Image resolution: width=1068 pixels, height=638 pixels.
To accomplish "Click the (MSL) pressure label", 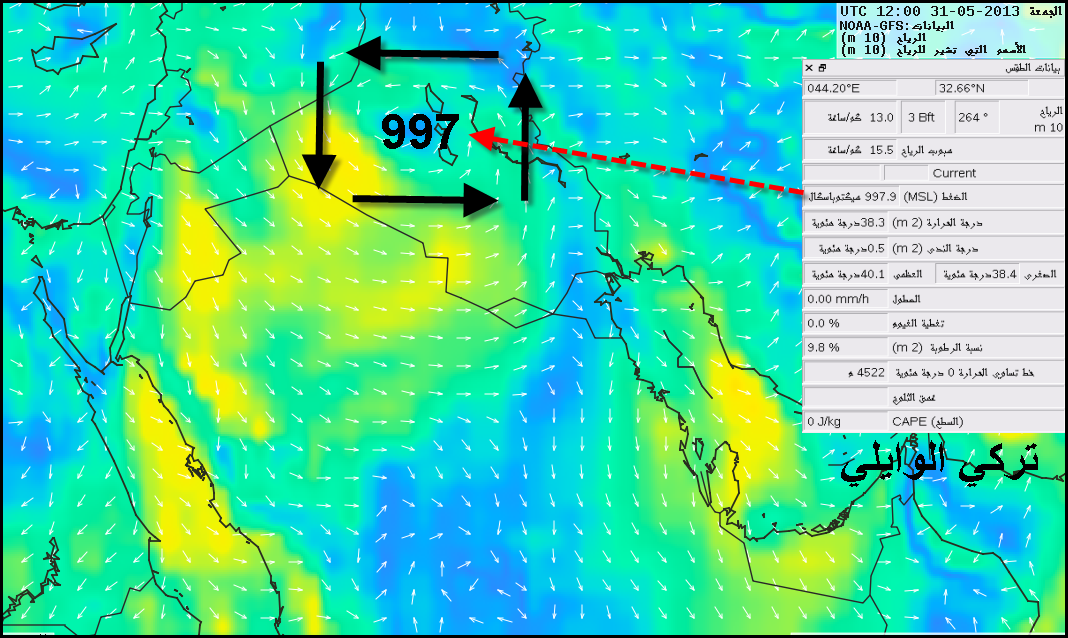I will click(x=935, y=197).
